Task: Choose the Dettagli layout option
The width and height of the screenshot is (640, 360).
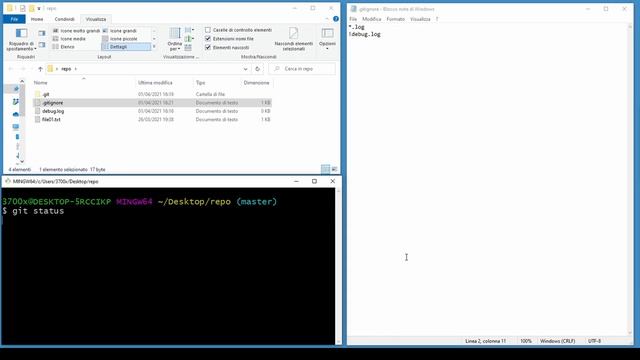Action: click(126, 47)
